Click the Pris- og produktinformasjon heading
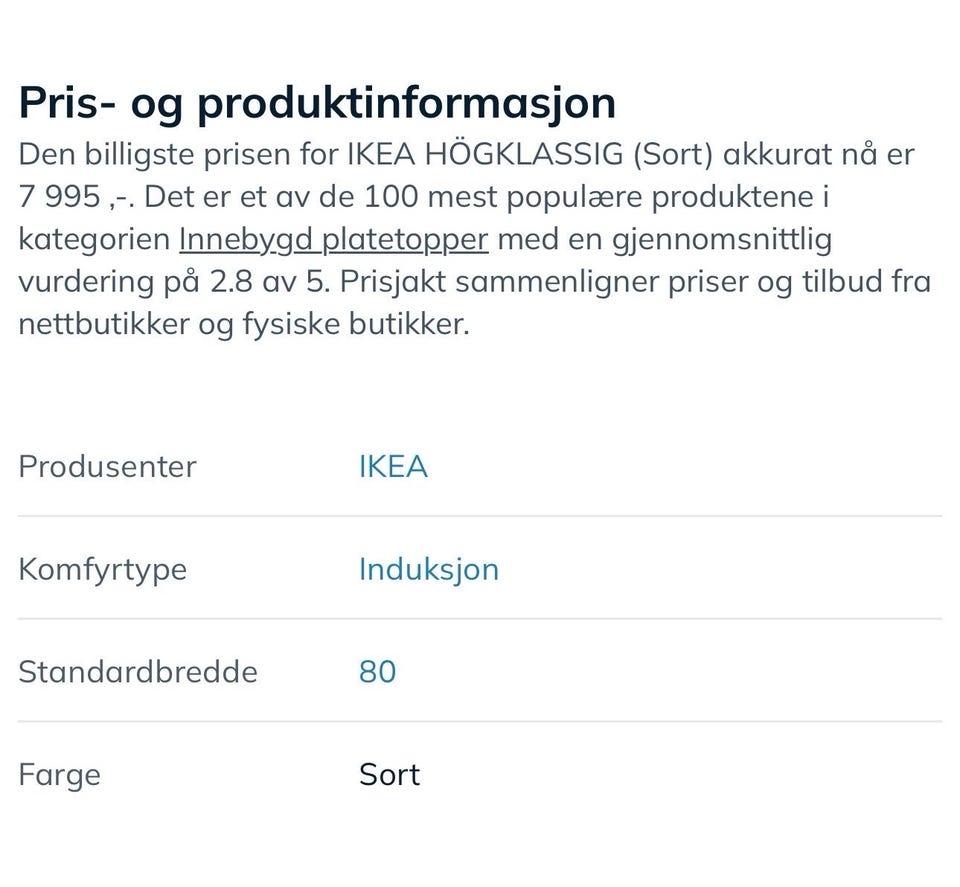960x887 pixels. point(317,104)
